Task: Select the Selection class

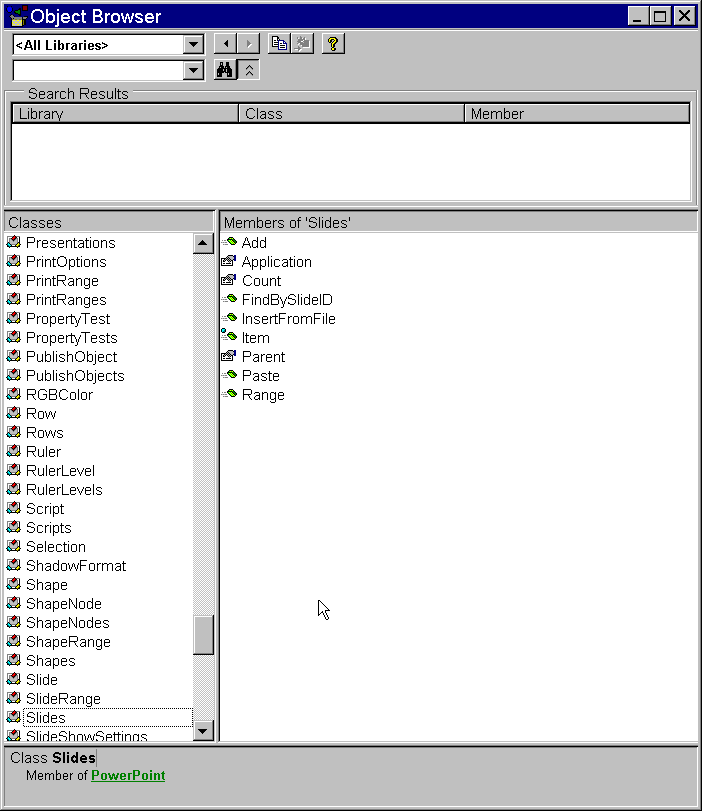Action: [56, 547]
